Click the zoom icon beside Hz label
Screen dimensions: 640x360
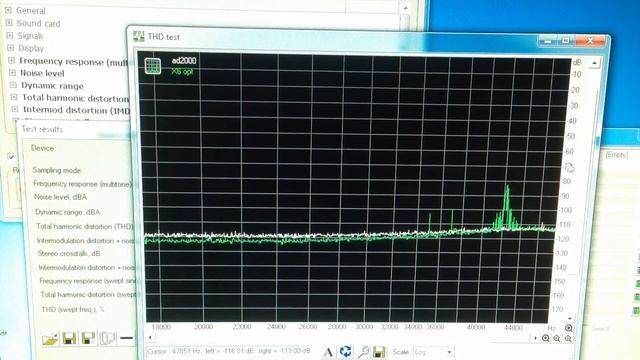569,328
